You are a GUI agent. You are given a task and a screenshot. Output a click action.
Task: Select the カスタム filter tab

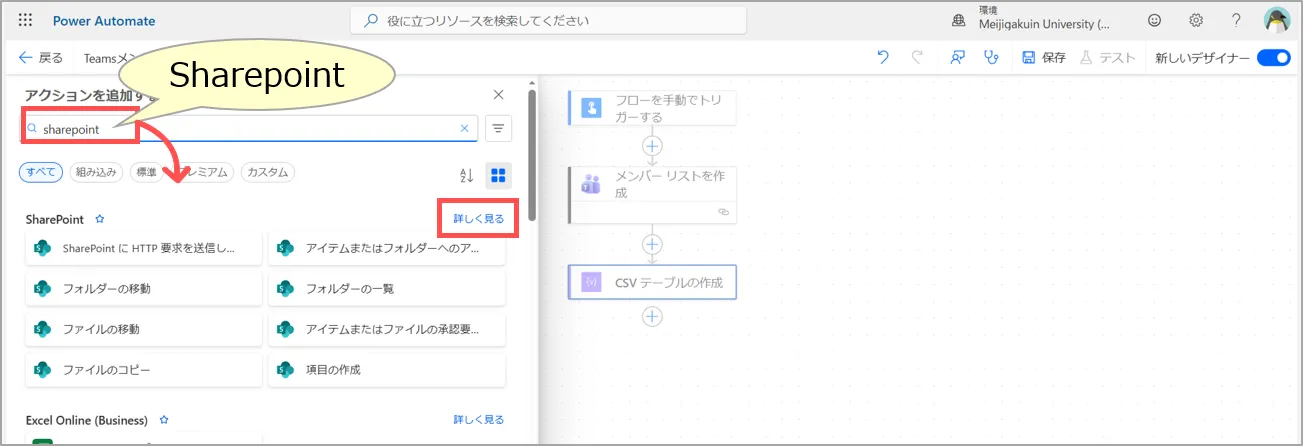click(268, 173)
